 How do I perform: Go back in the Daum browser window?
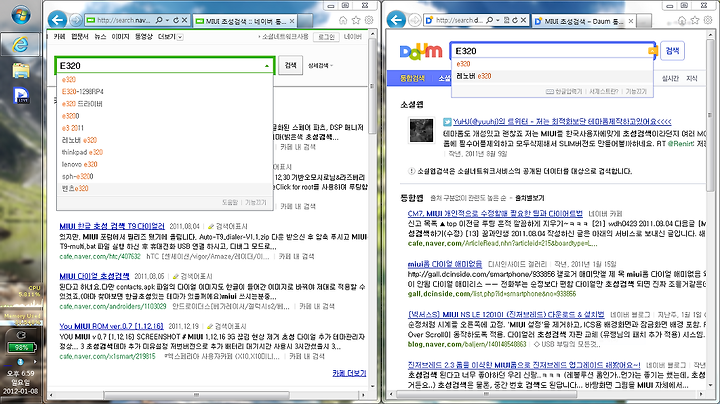pyautogui.click(x=396, y=20)
